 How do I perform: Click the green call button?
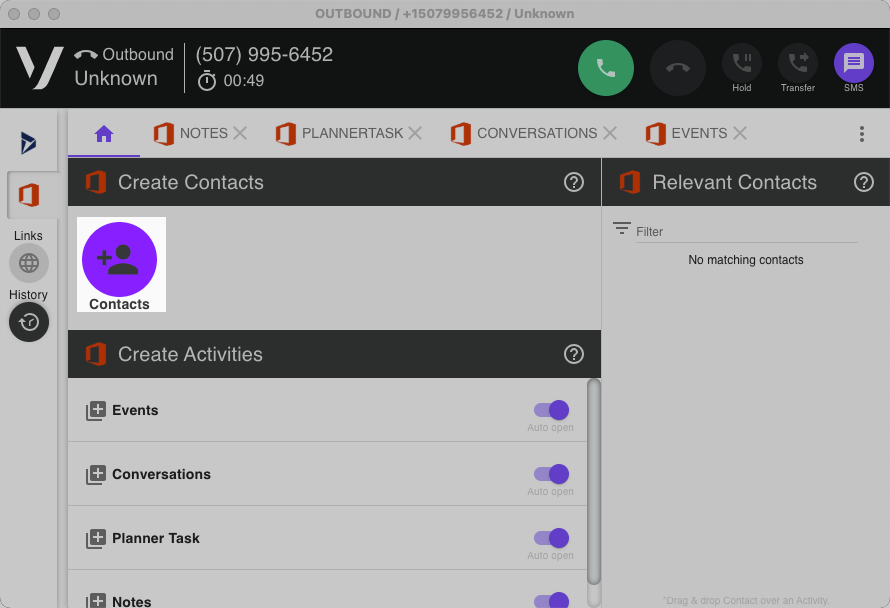606,68
